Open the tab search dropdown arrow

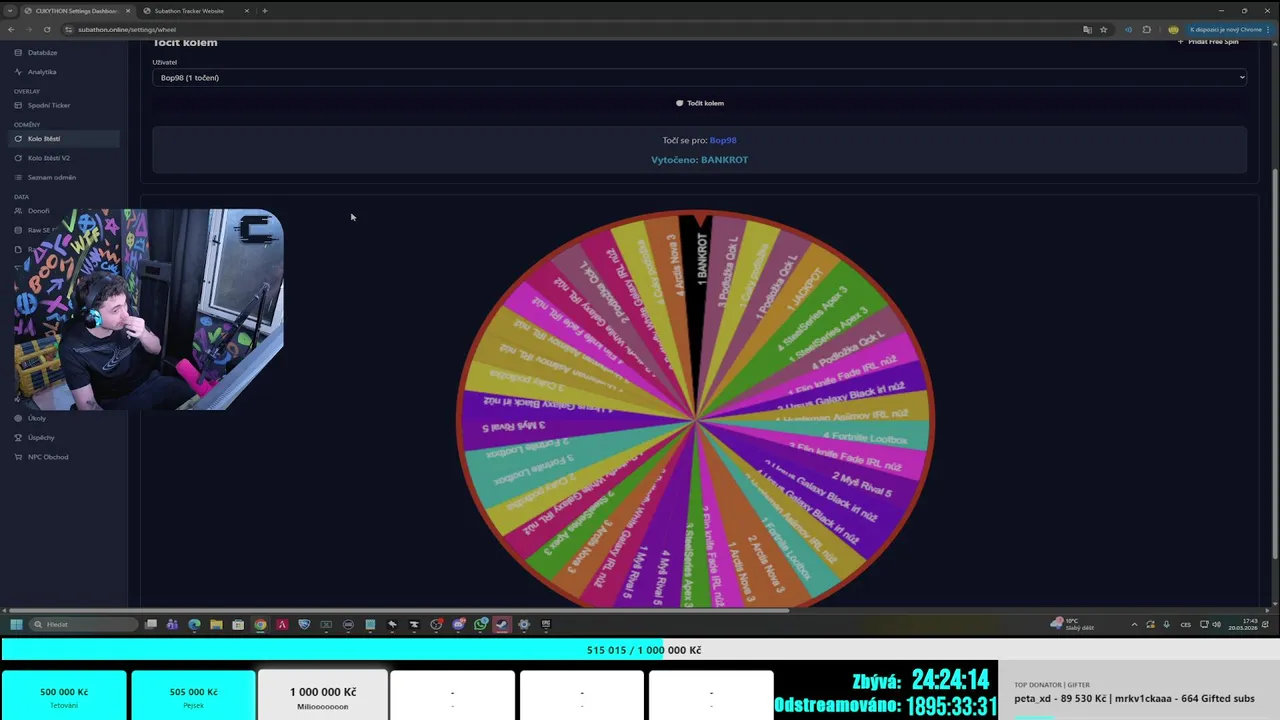pos(10,11)
